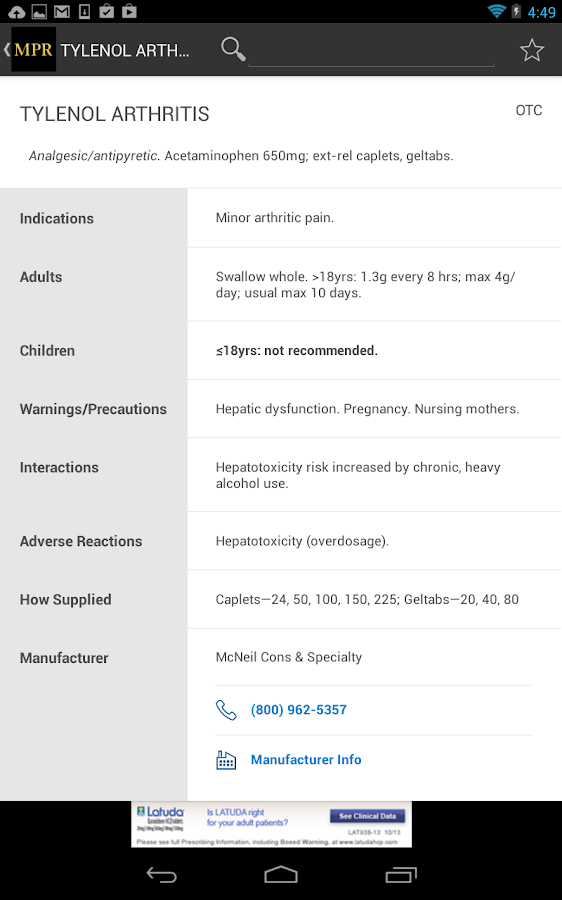Focus the search text field
562x900 pixels.
(x=371, y=53)
